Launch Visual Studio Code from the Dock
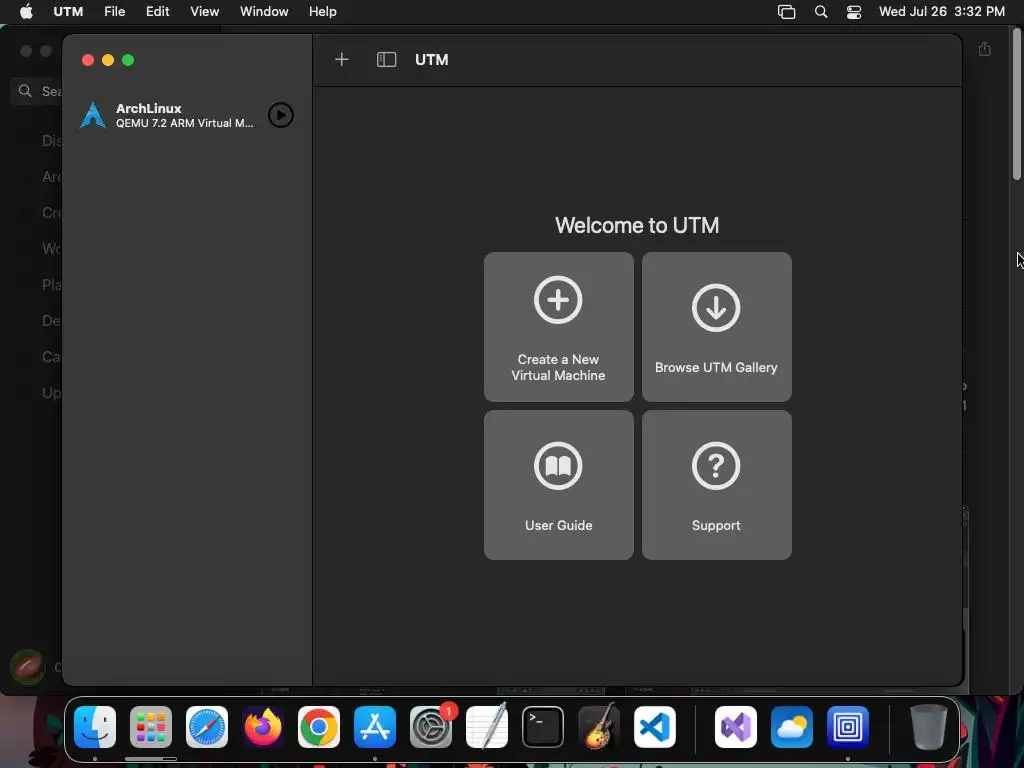This screenshot has height=768, width=1024. tap(654, 727)
